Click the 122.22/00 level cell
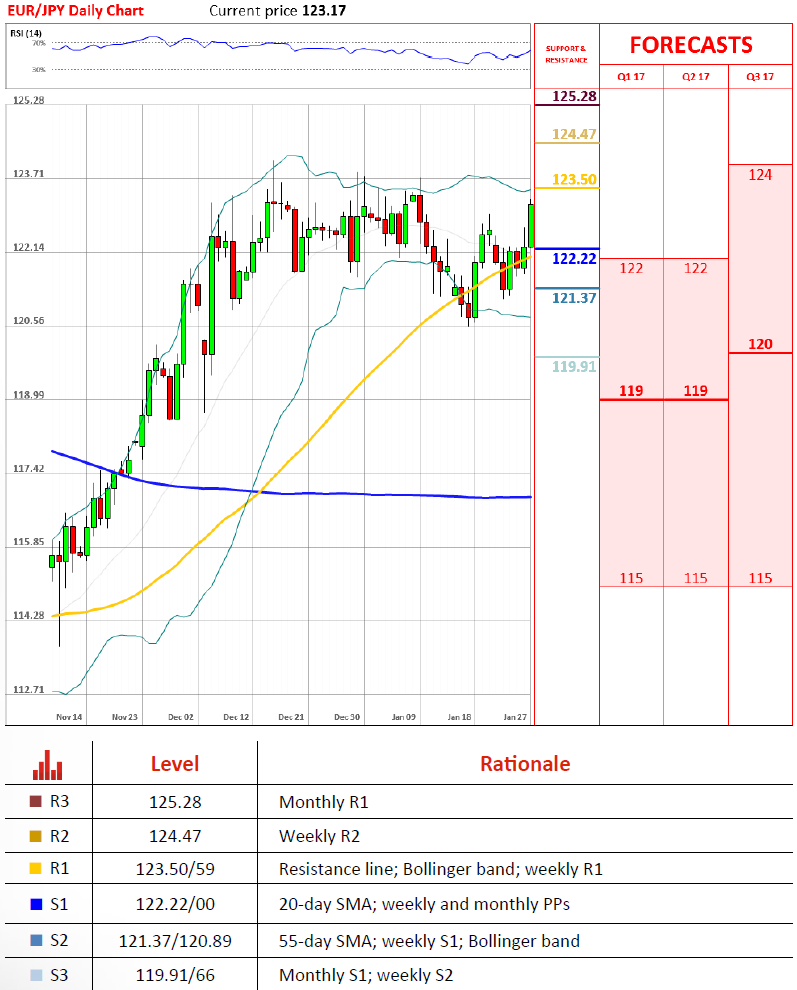This screenshot has width=797, height=990. tap(175, 904)
